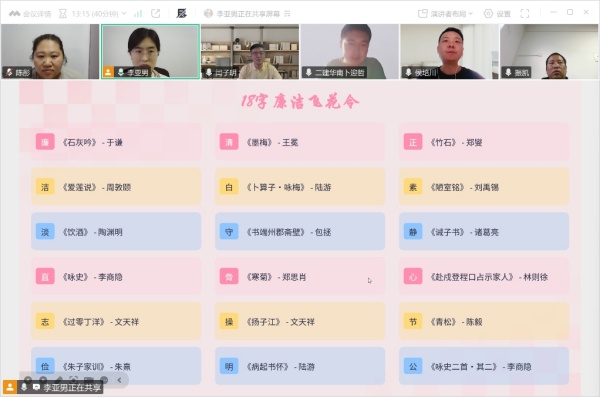Click the yellow 白 character tile

pyautogui.click(x=229, y=187)
